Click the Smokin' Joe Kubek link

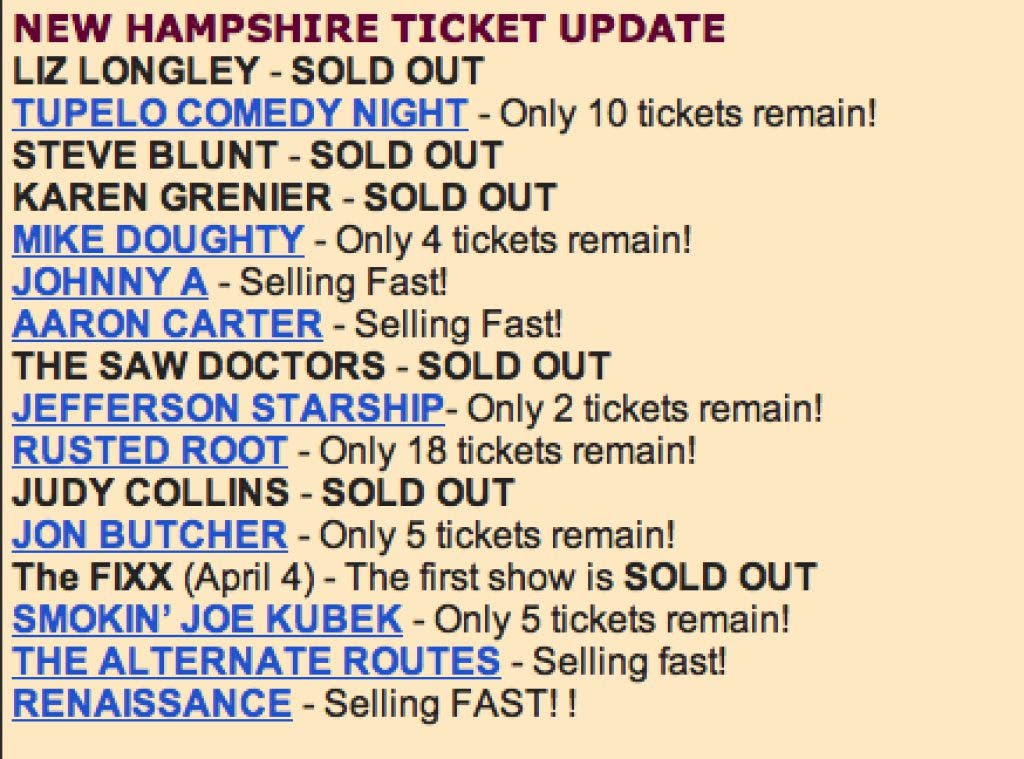pyautogui.click(x=207, y=619)
